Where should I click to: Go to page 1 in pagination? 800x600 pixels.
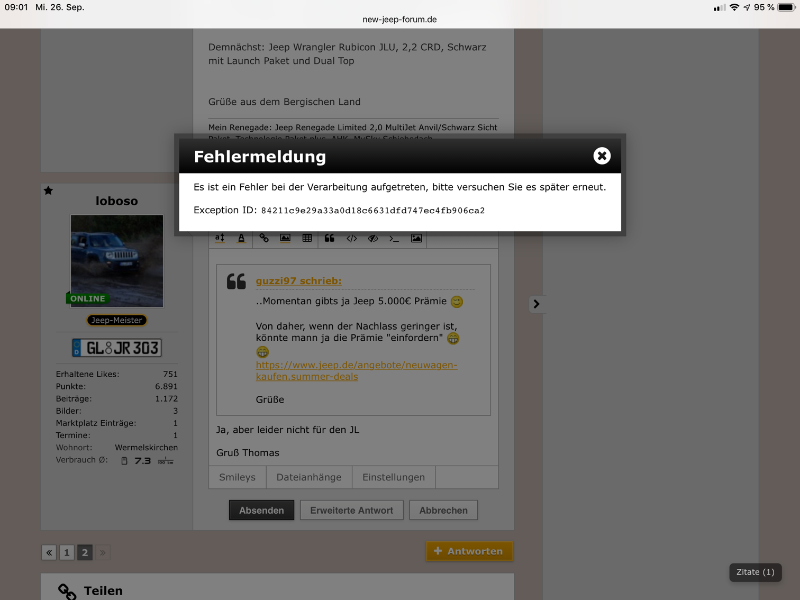tap(66, 552)
